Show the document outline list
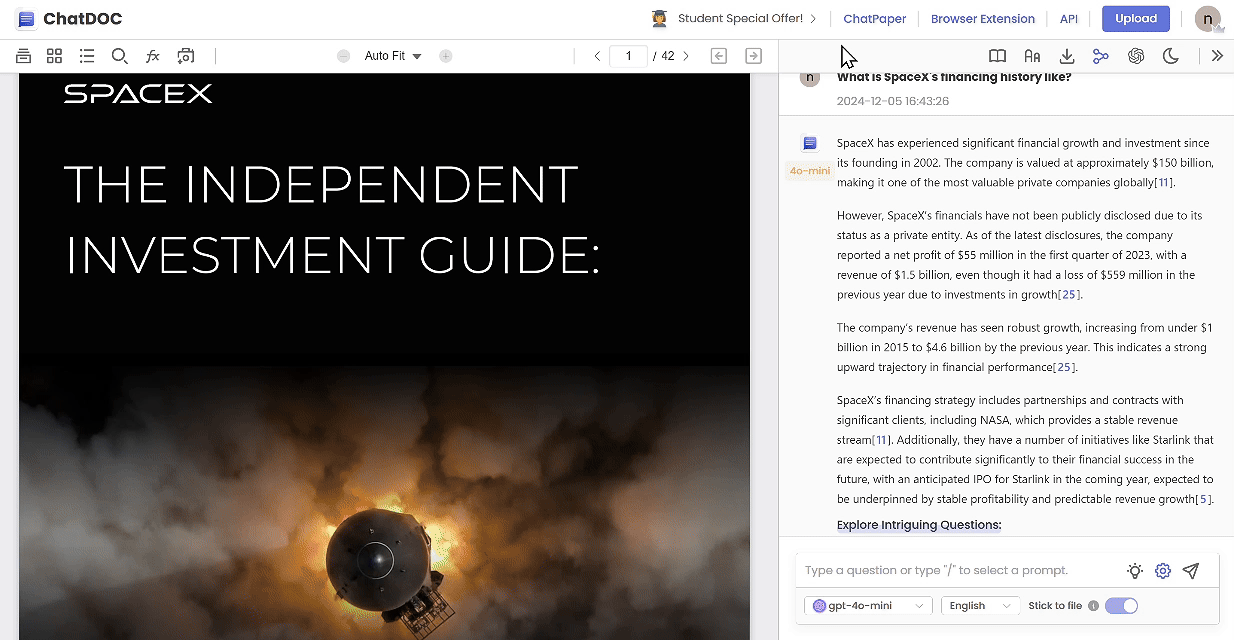This screenshot has width=1234, height=640. [87, 56]
